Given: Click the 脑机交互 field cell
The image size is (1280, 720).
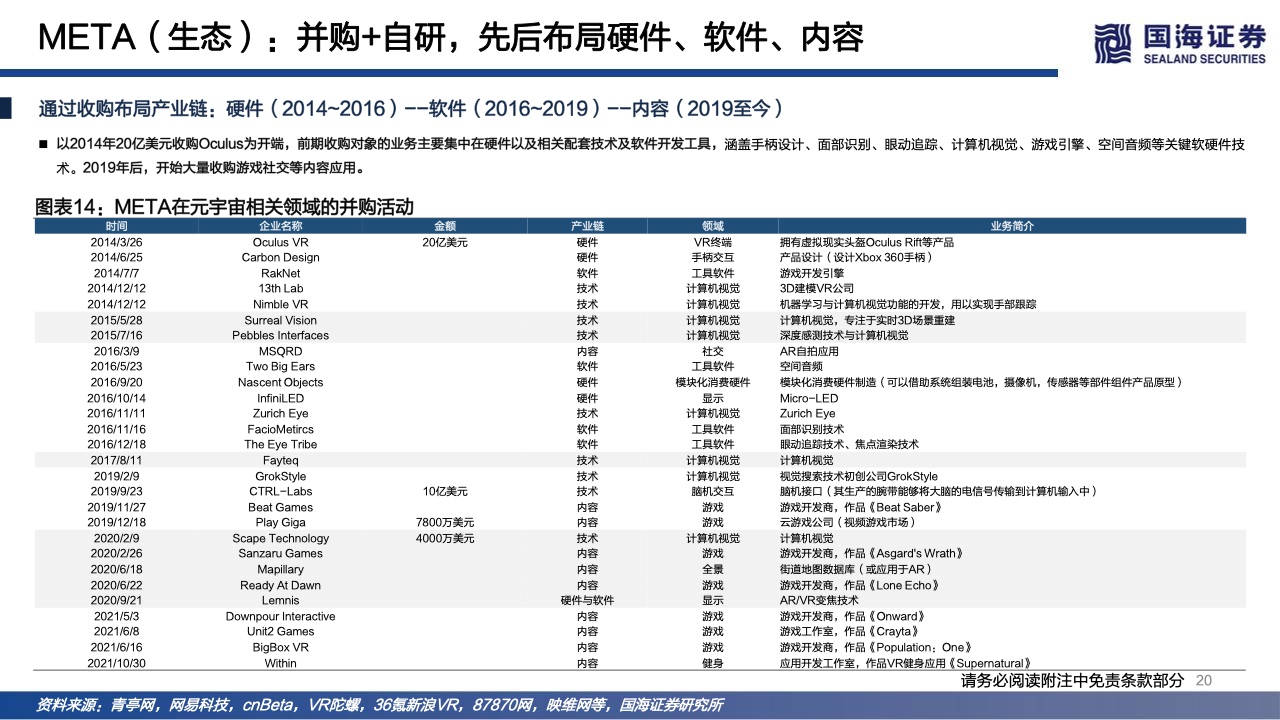Looking at the screenshot, I should tap(712, 491).
